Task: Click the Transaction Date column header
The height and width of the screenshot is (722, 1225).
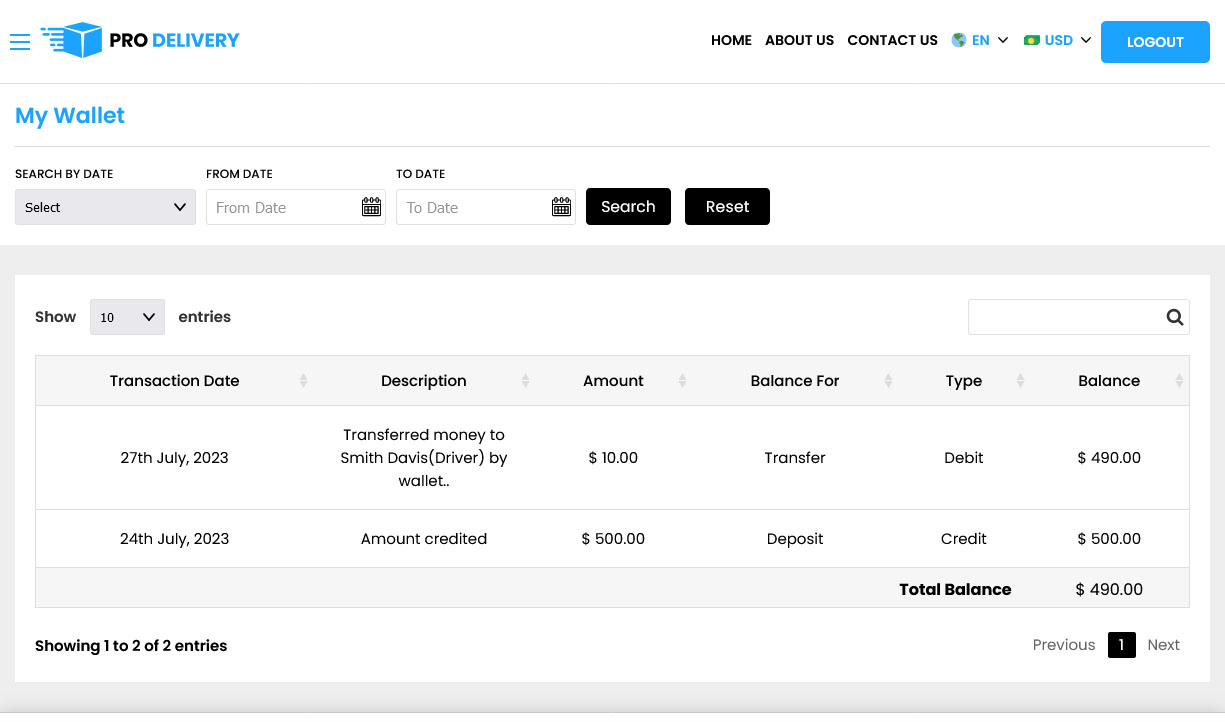Action: coord(174,381)
